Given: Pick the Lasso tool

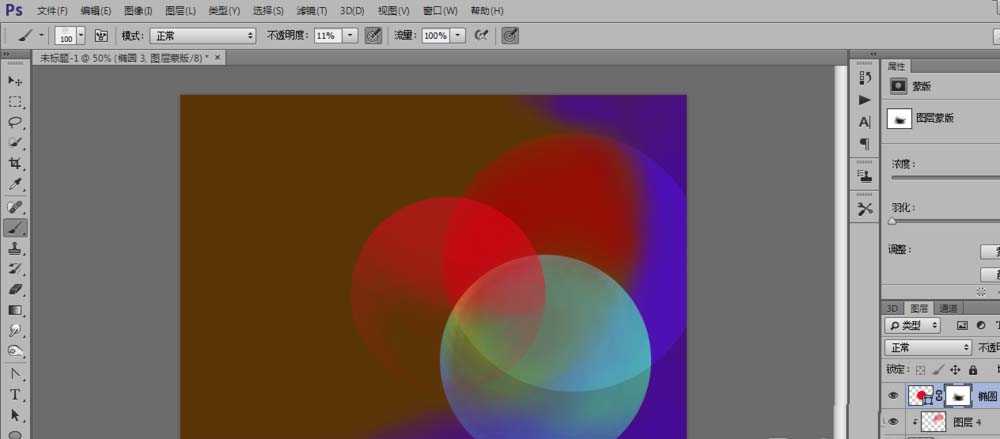Looking at the screenshot, I should coord(15,122).
